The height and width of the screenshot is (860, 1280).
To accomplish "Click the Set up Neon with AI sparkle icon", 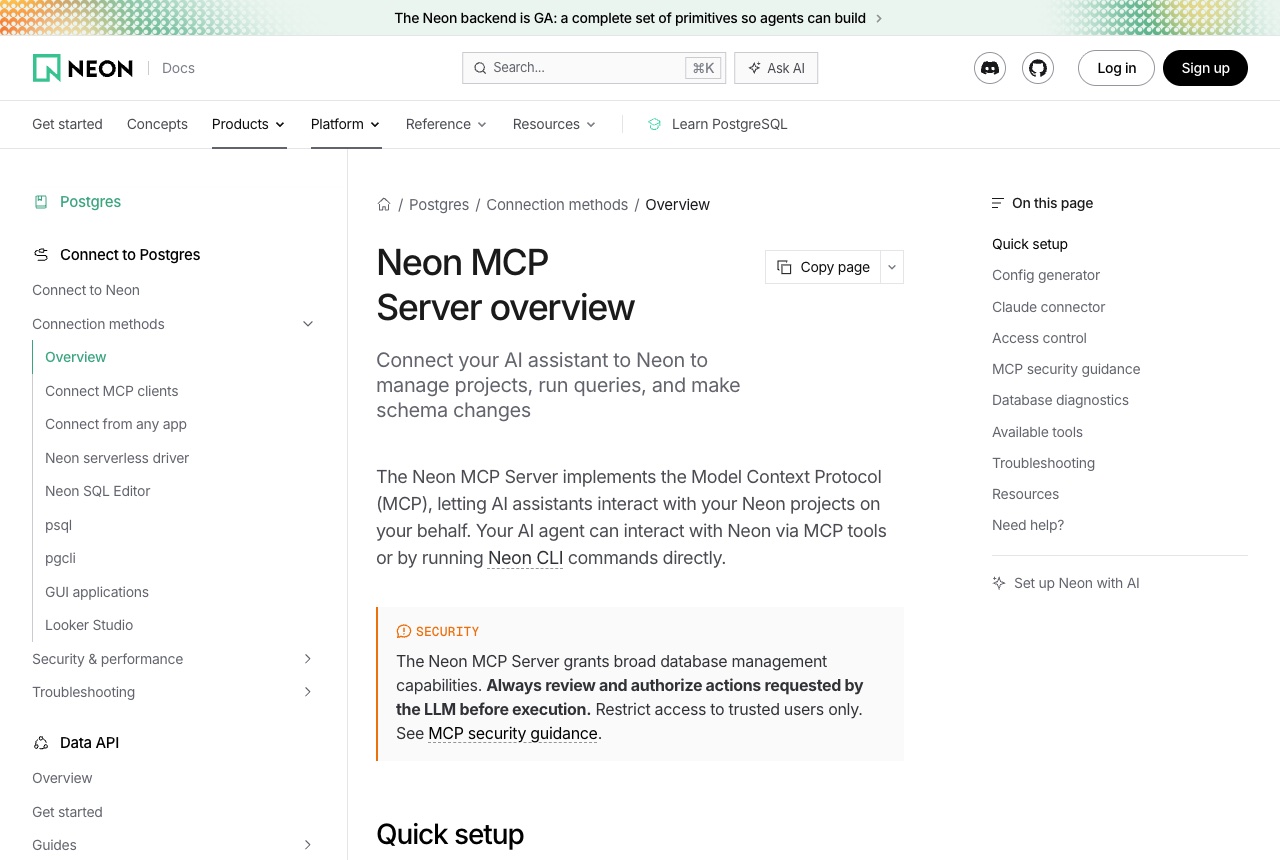I will click(999, 583).
